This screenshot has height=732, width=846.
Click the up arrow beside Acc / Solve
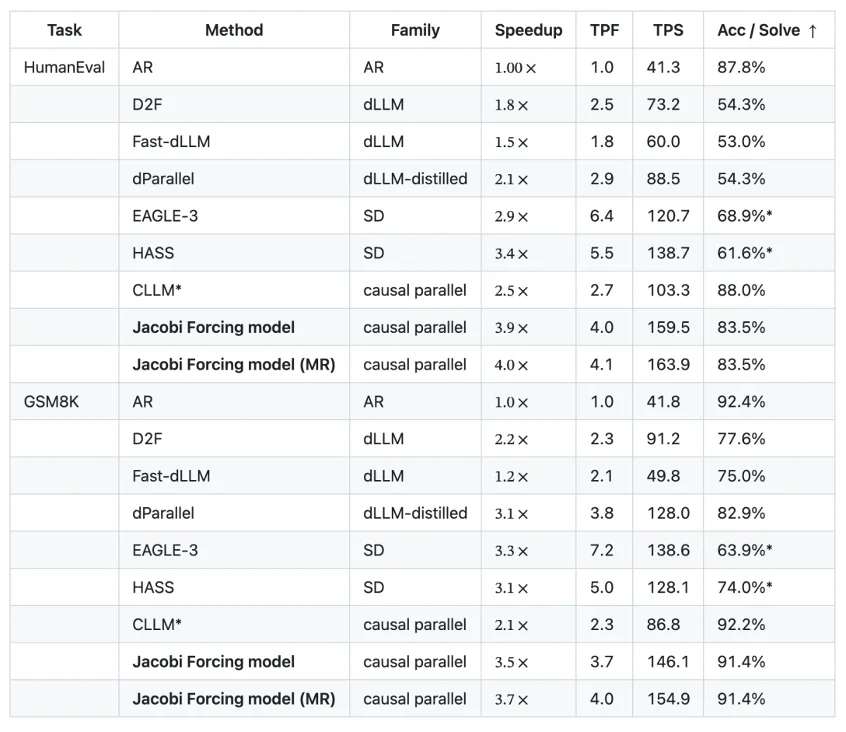[x=813, y=31]
